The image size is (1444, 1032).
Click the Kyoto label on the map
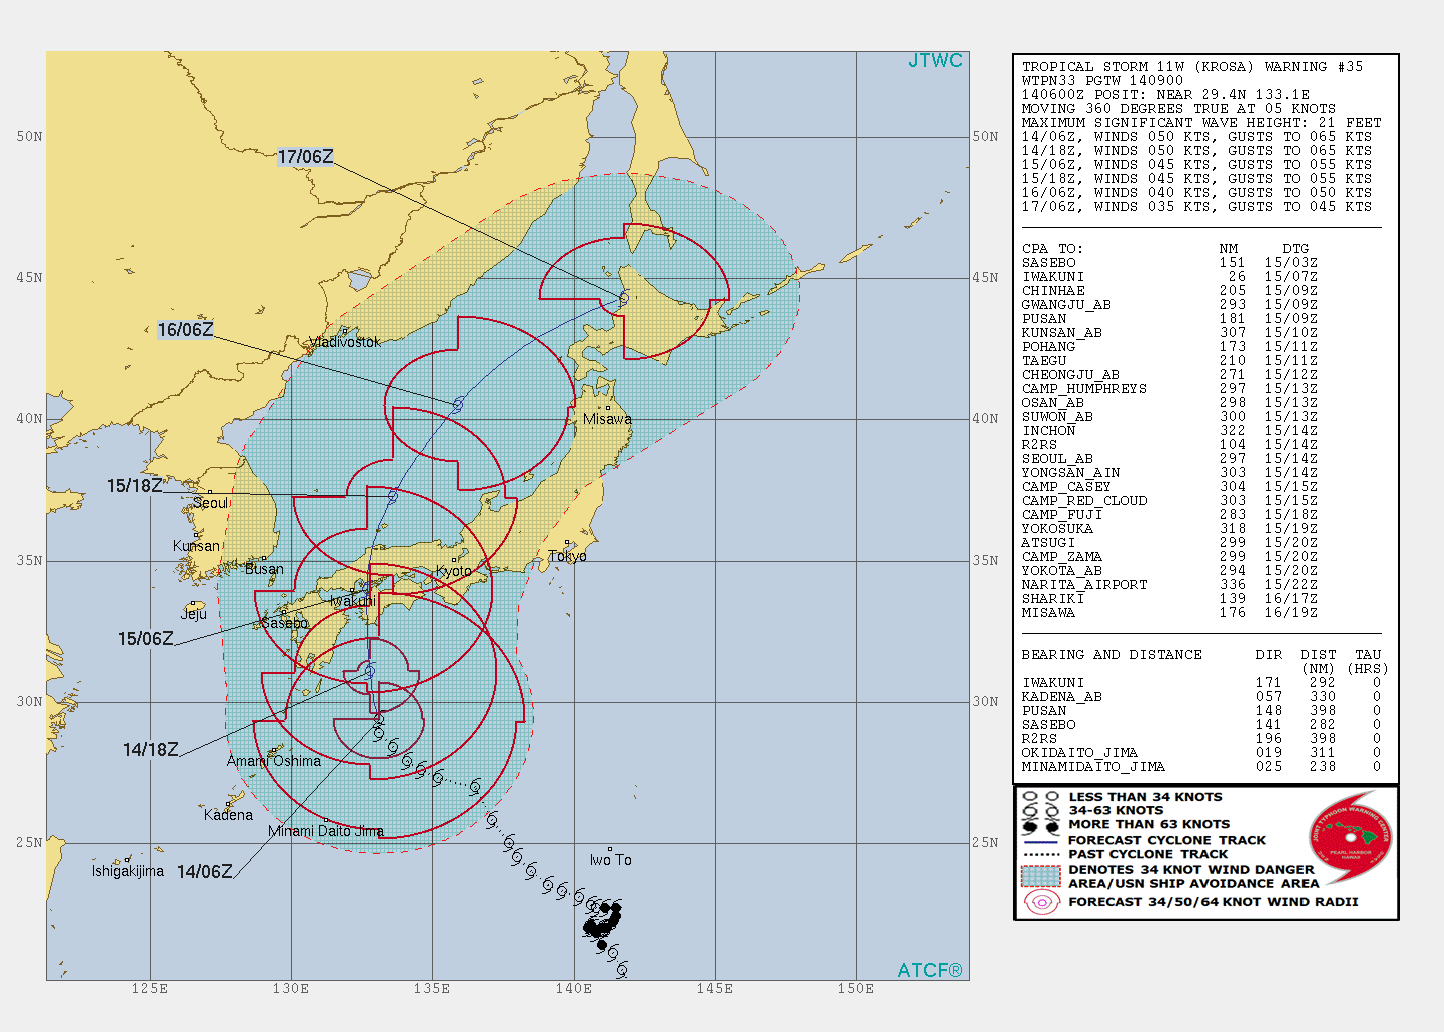[453, 571]
